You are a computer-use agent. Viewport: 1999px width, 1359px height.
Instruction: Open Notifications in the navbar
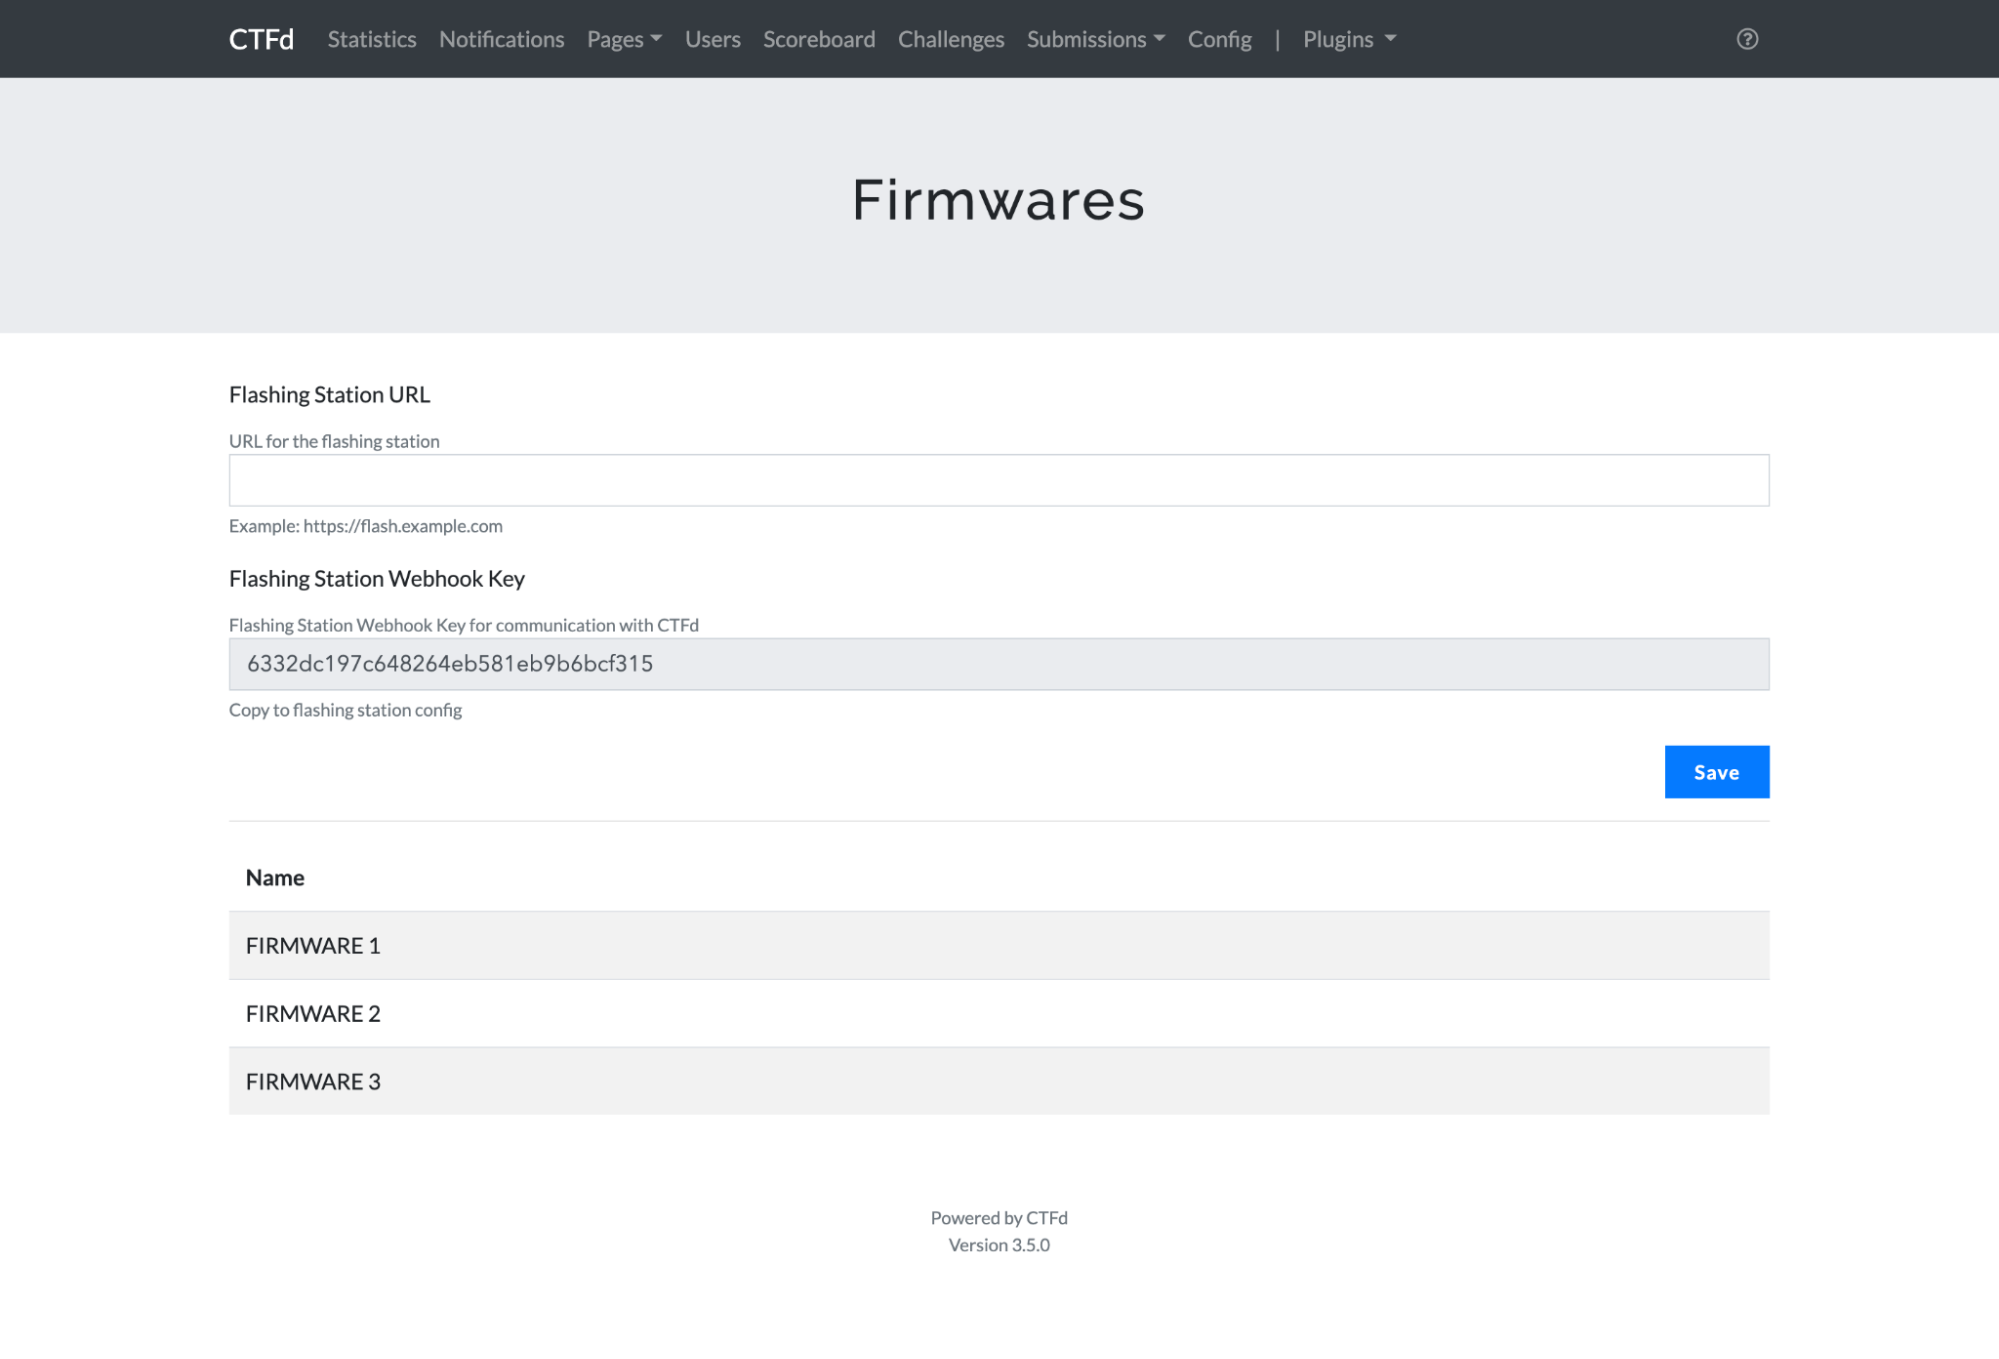501,39
